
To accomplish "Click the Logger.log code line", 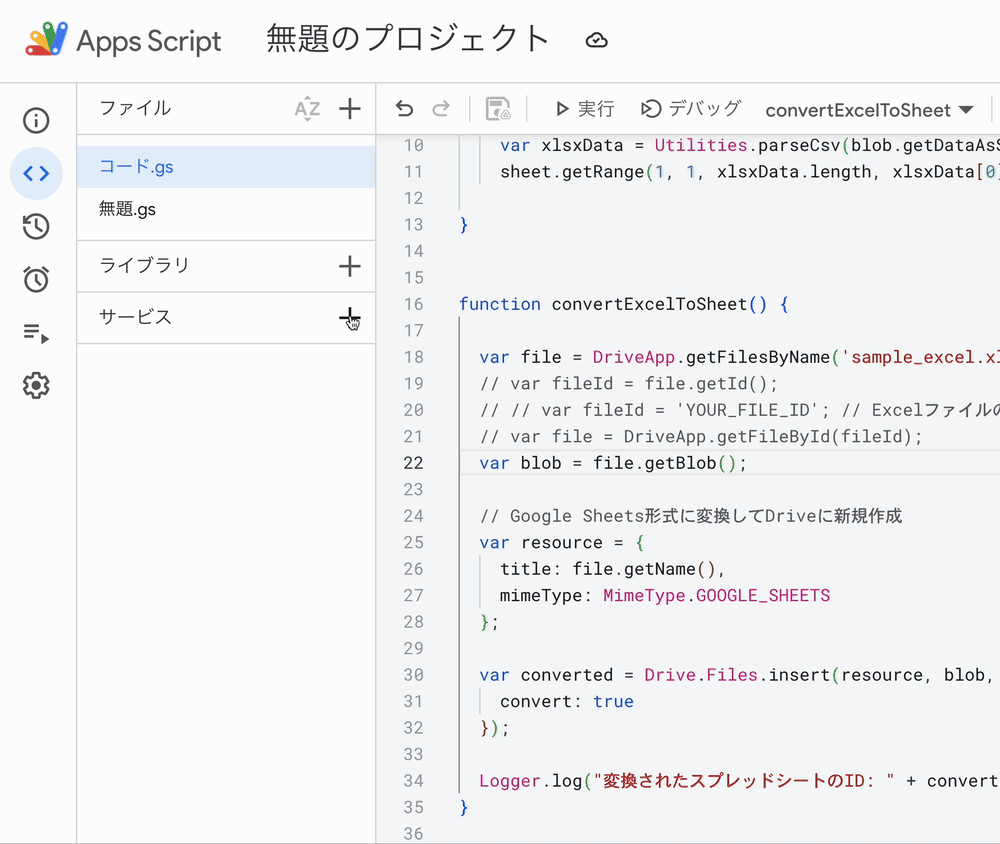I will [x=739, y=781].
